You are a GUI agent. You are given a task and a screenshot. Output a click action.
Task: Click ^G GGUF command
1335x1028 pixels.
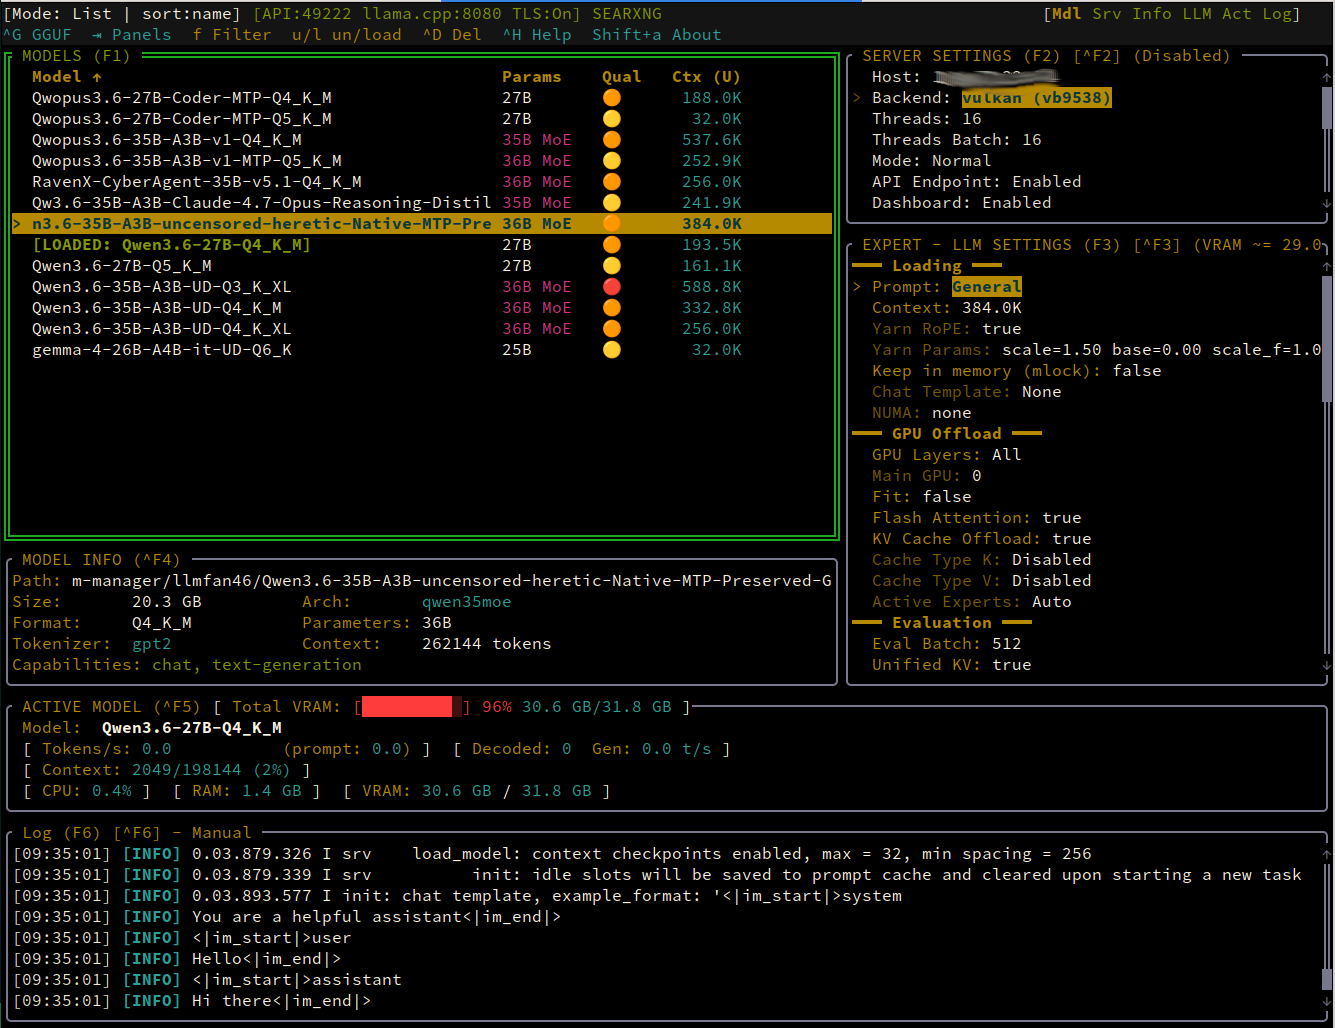pyautogui.click(x=37, y=35)
